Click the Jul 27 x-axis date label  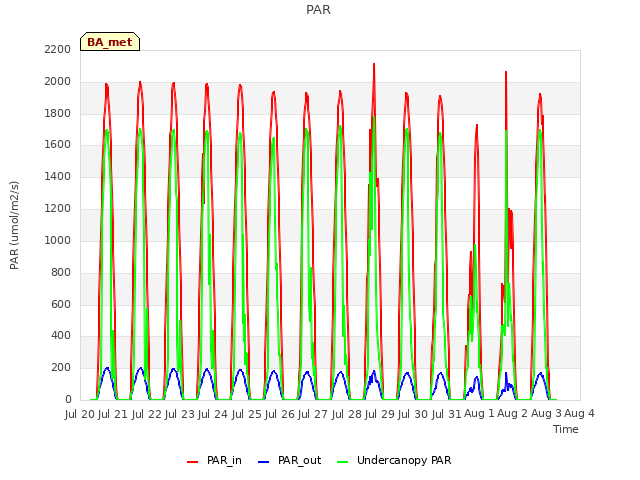(313, 414)
